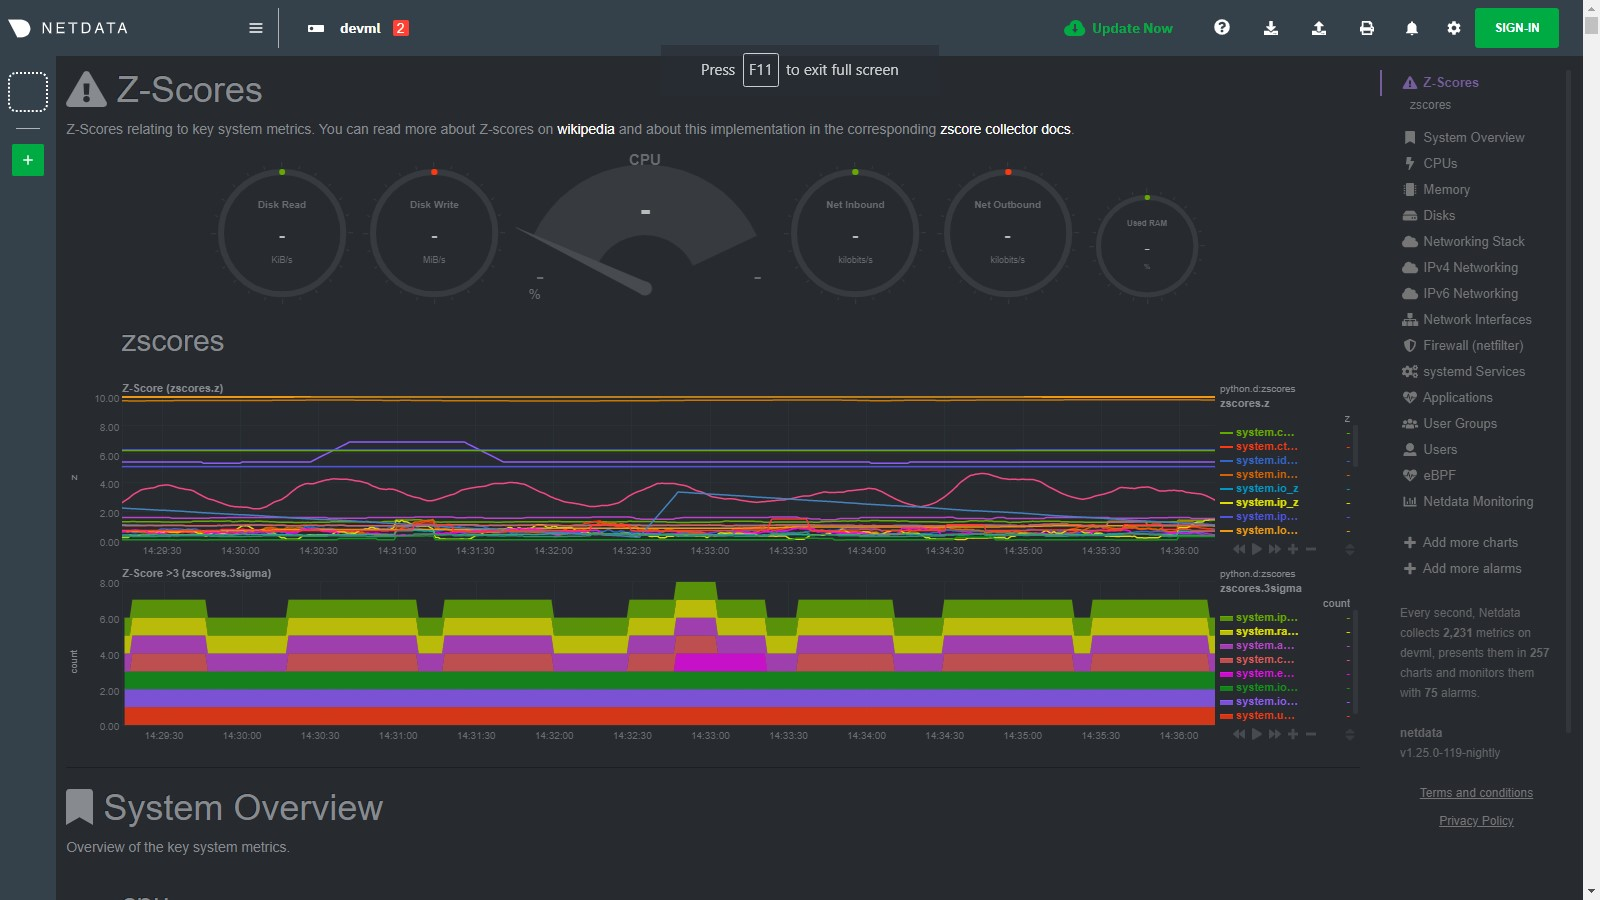
Task: Open the help question mark icon
Action: [1222, 28]
